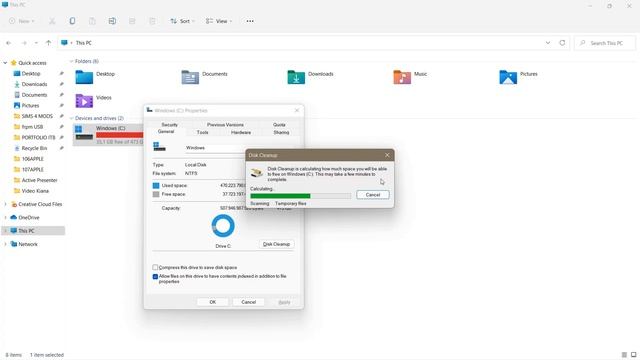Switch to large icons view in status bar
This screenshot has height=360, width=640.
[x=633, y=355]
